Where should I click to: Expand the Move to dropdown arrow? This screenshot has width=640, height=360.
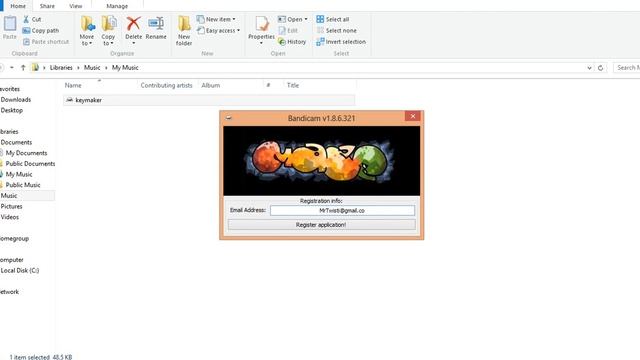[91, 43]
